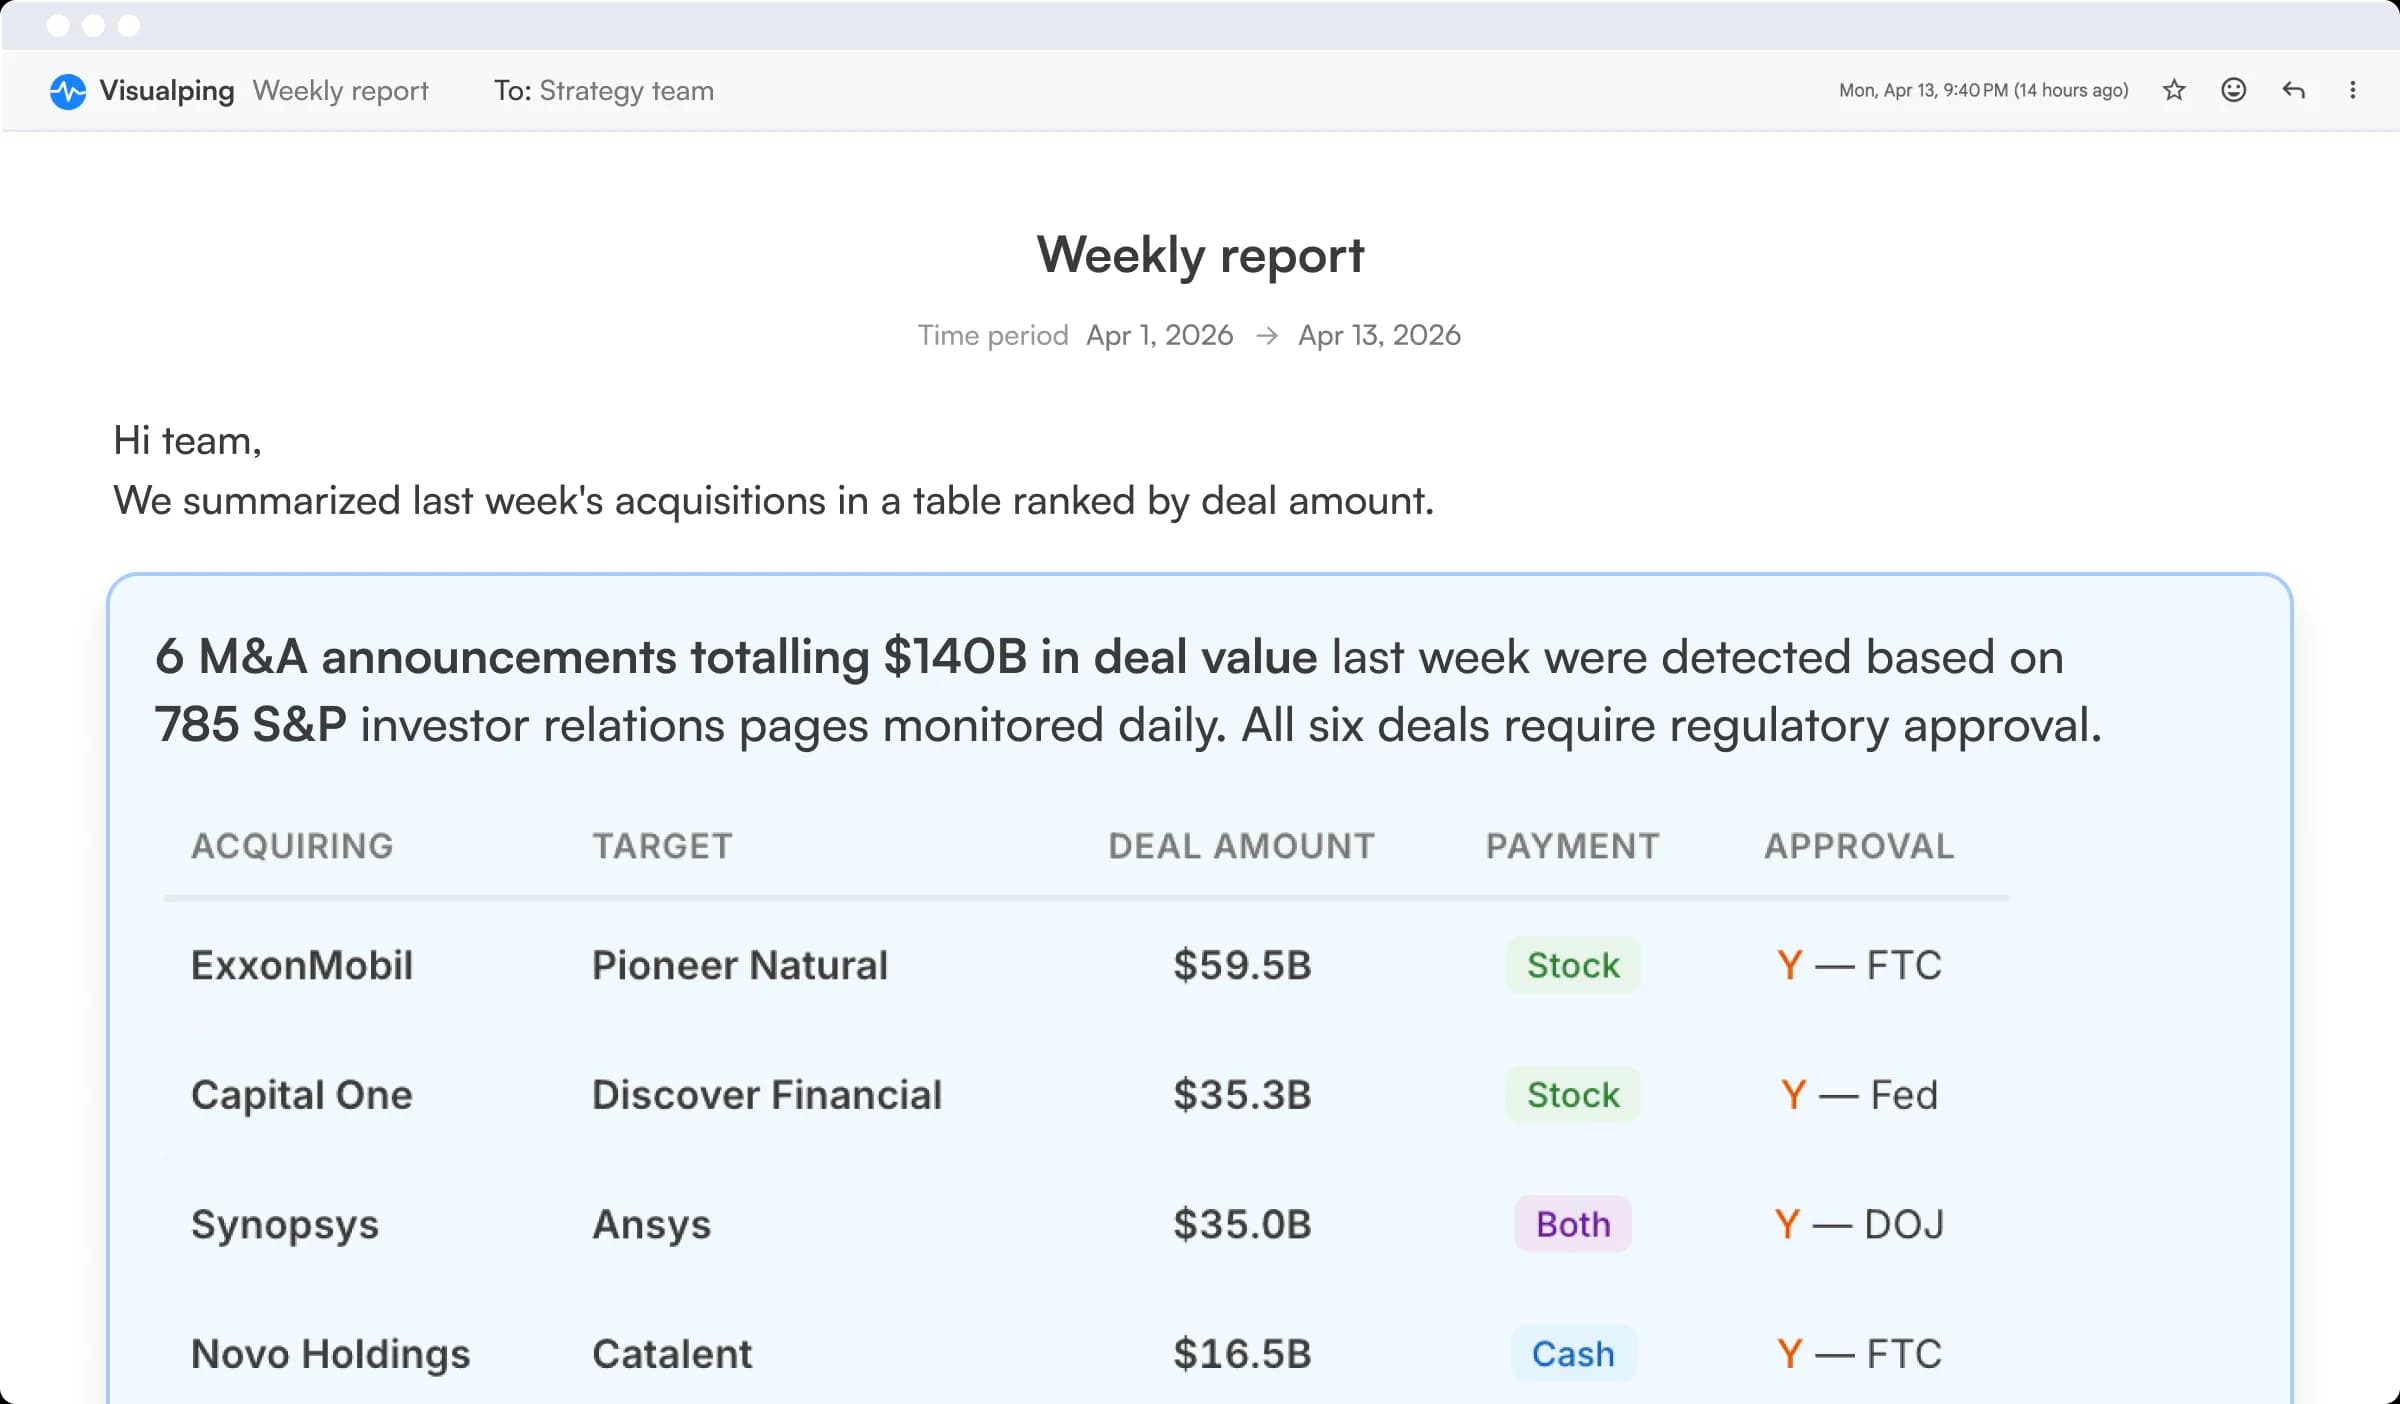Click the Stock badge in ExxonMobil row
Image resolution: width=2400 pixels, height=1404 pixels.
pos(1573,965)
